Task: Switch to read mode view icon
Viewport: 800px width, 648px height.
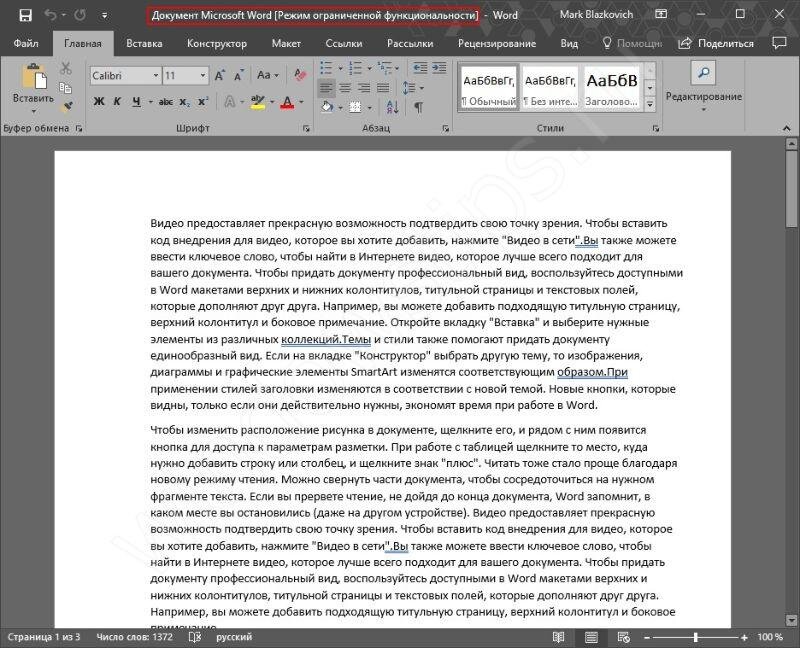Action: tap(559, 637)
